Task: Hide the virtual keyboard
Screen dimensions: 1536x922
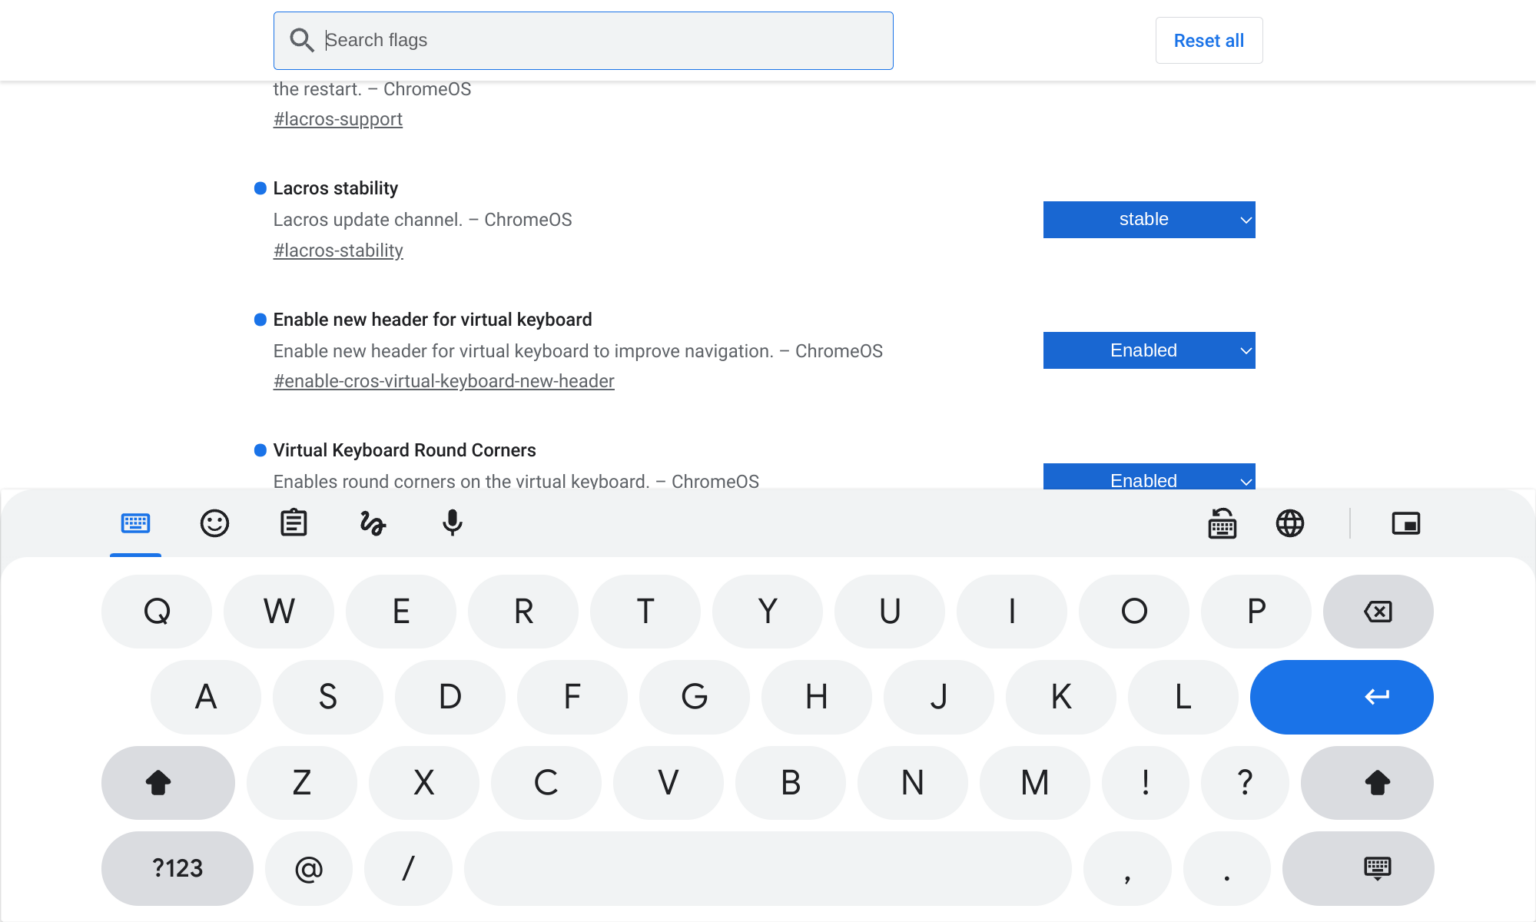Action: pos(1358,869)
